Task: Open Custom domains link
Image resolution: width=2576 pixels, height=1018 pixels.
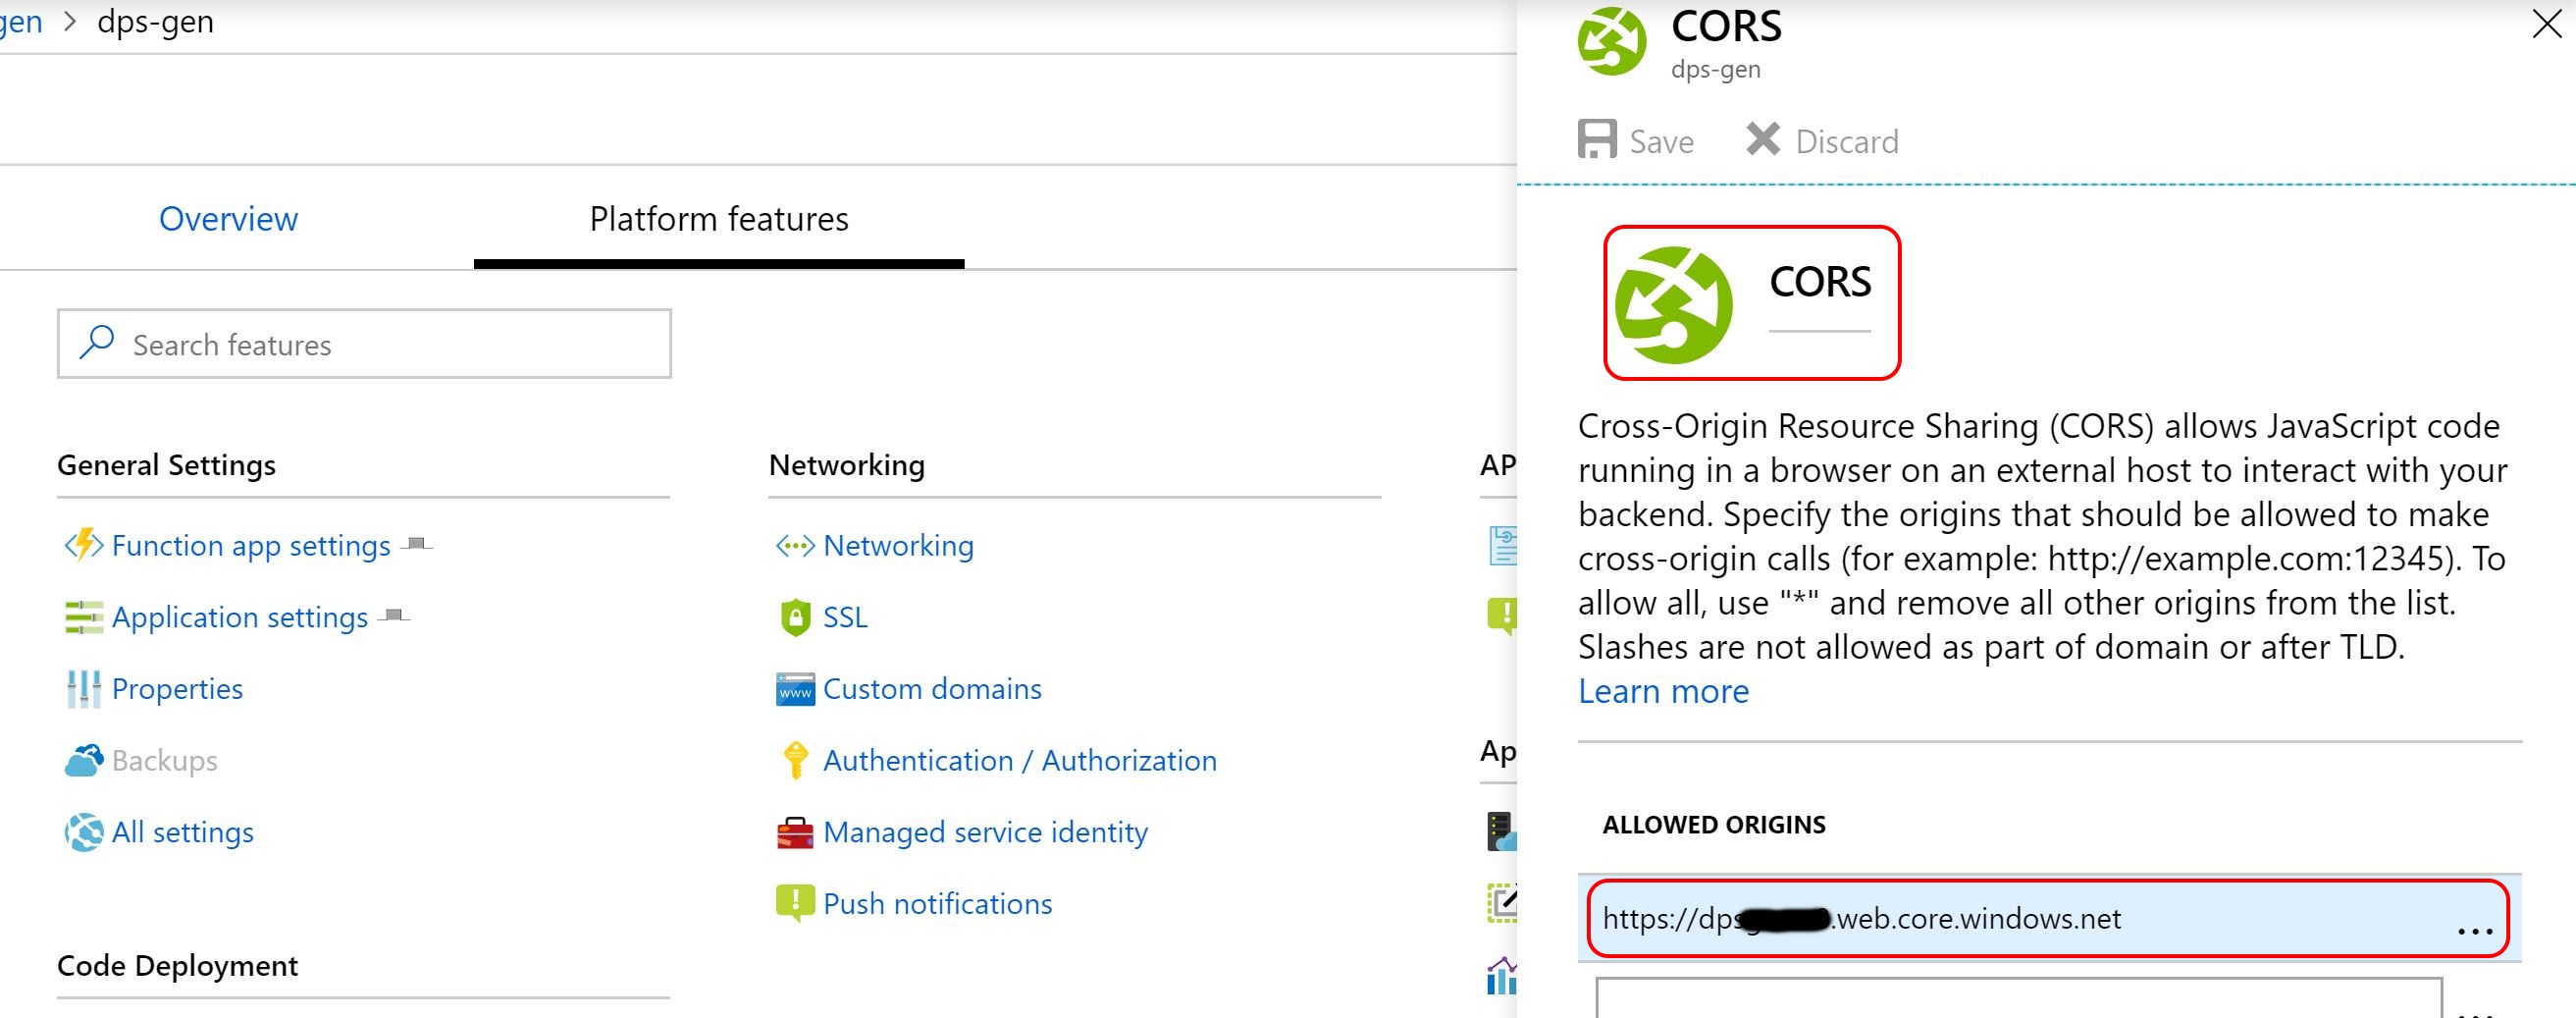Action: coord(932,689)
